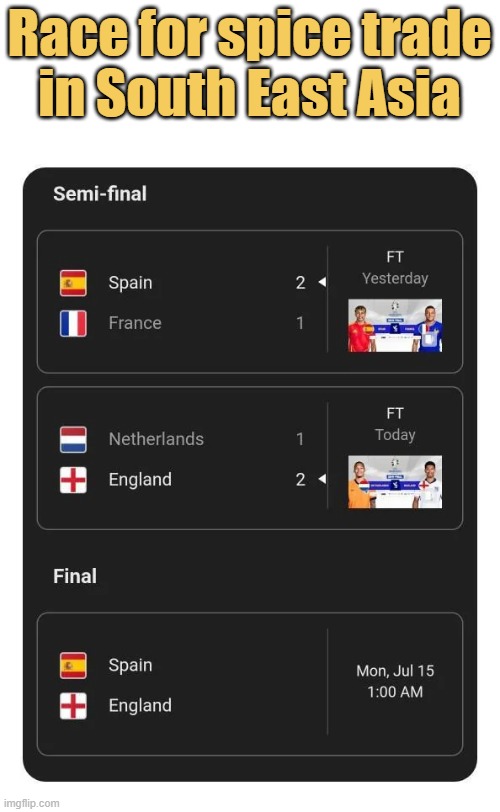This screenshot has height=812, width=500.
Task: Select Spain in the semi-final card
Action: (130, 283)
